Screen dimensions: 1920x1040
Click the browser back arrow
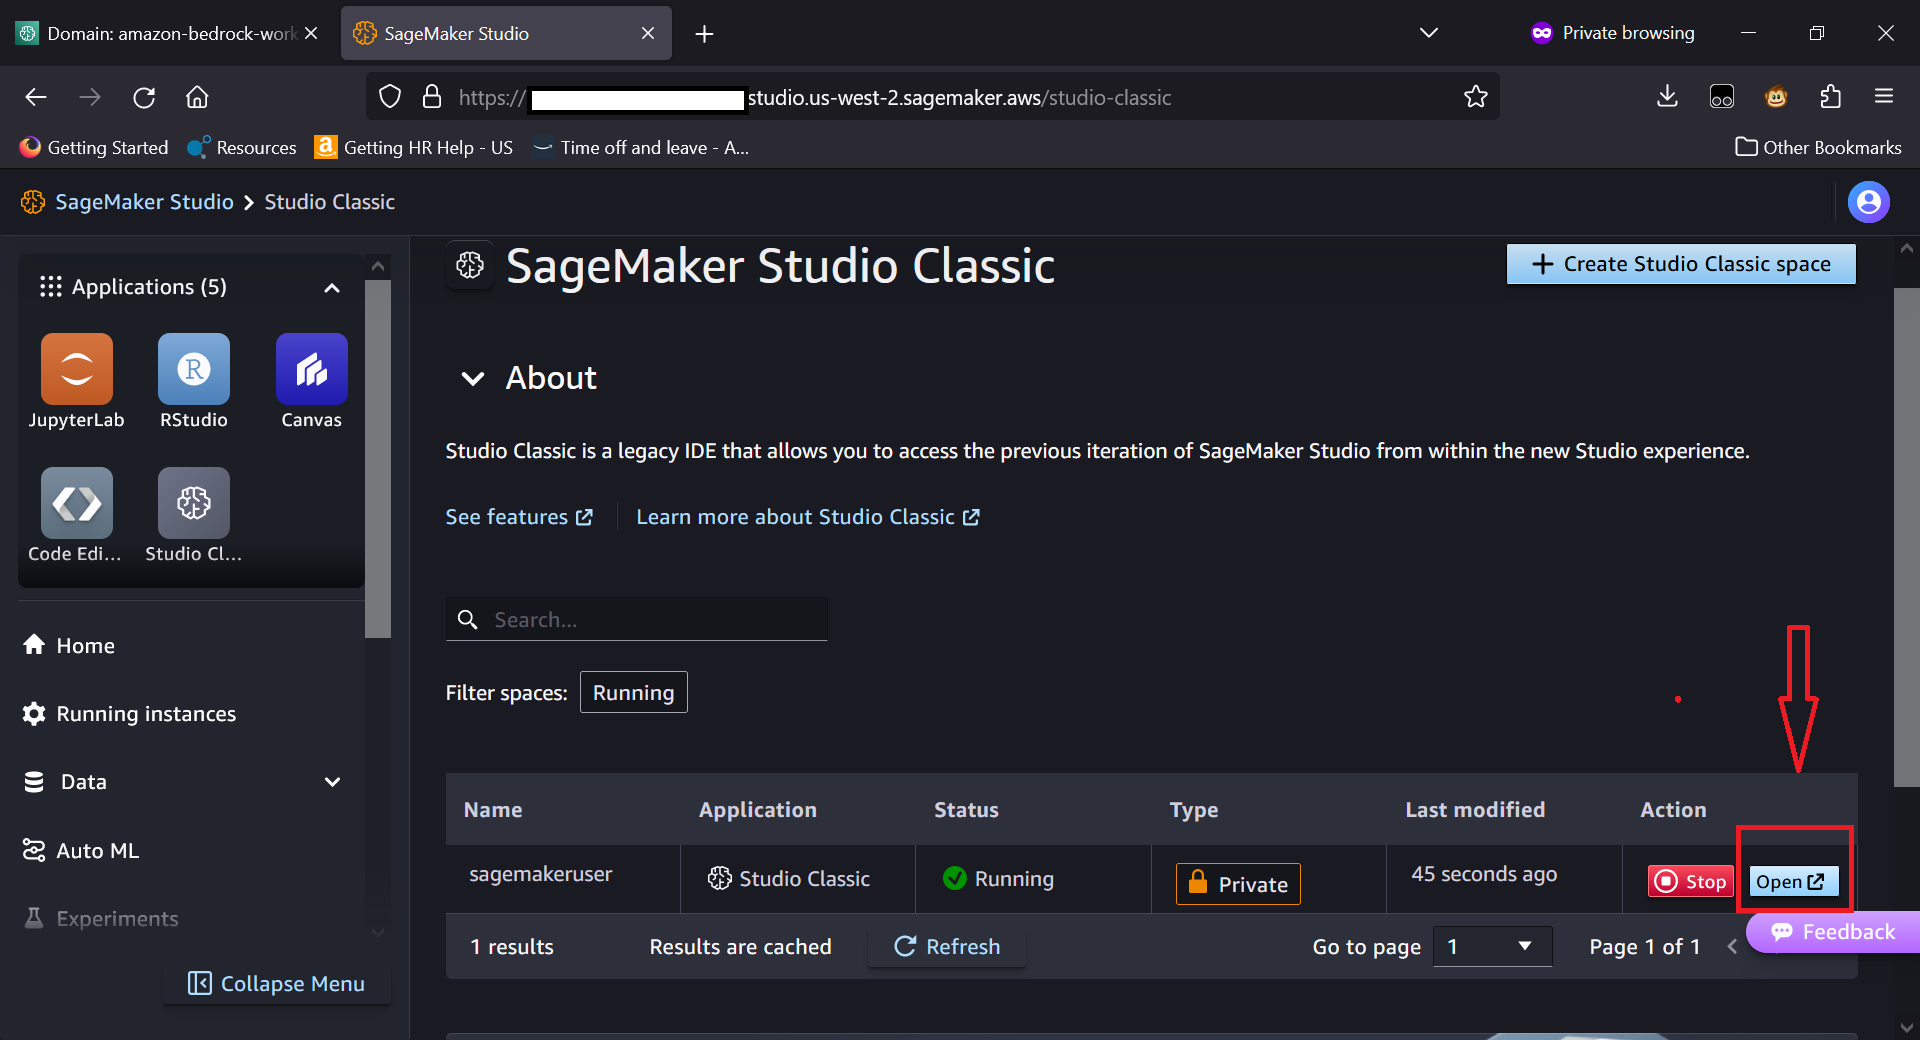click(36, 97)
